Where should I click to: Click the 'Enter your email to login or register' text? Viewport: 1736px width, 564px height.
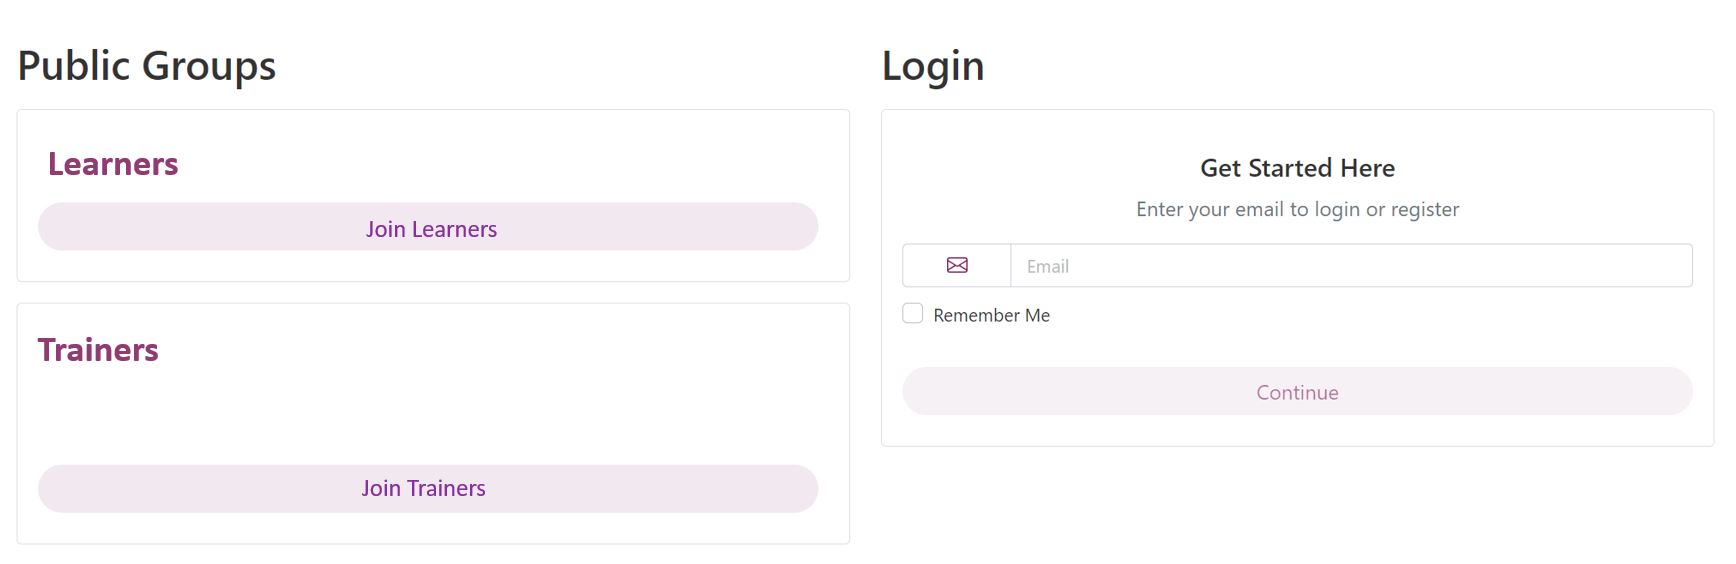tap(1297, 209)
